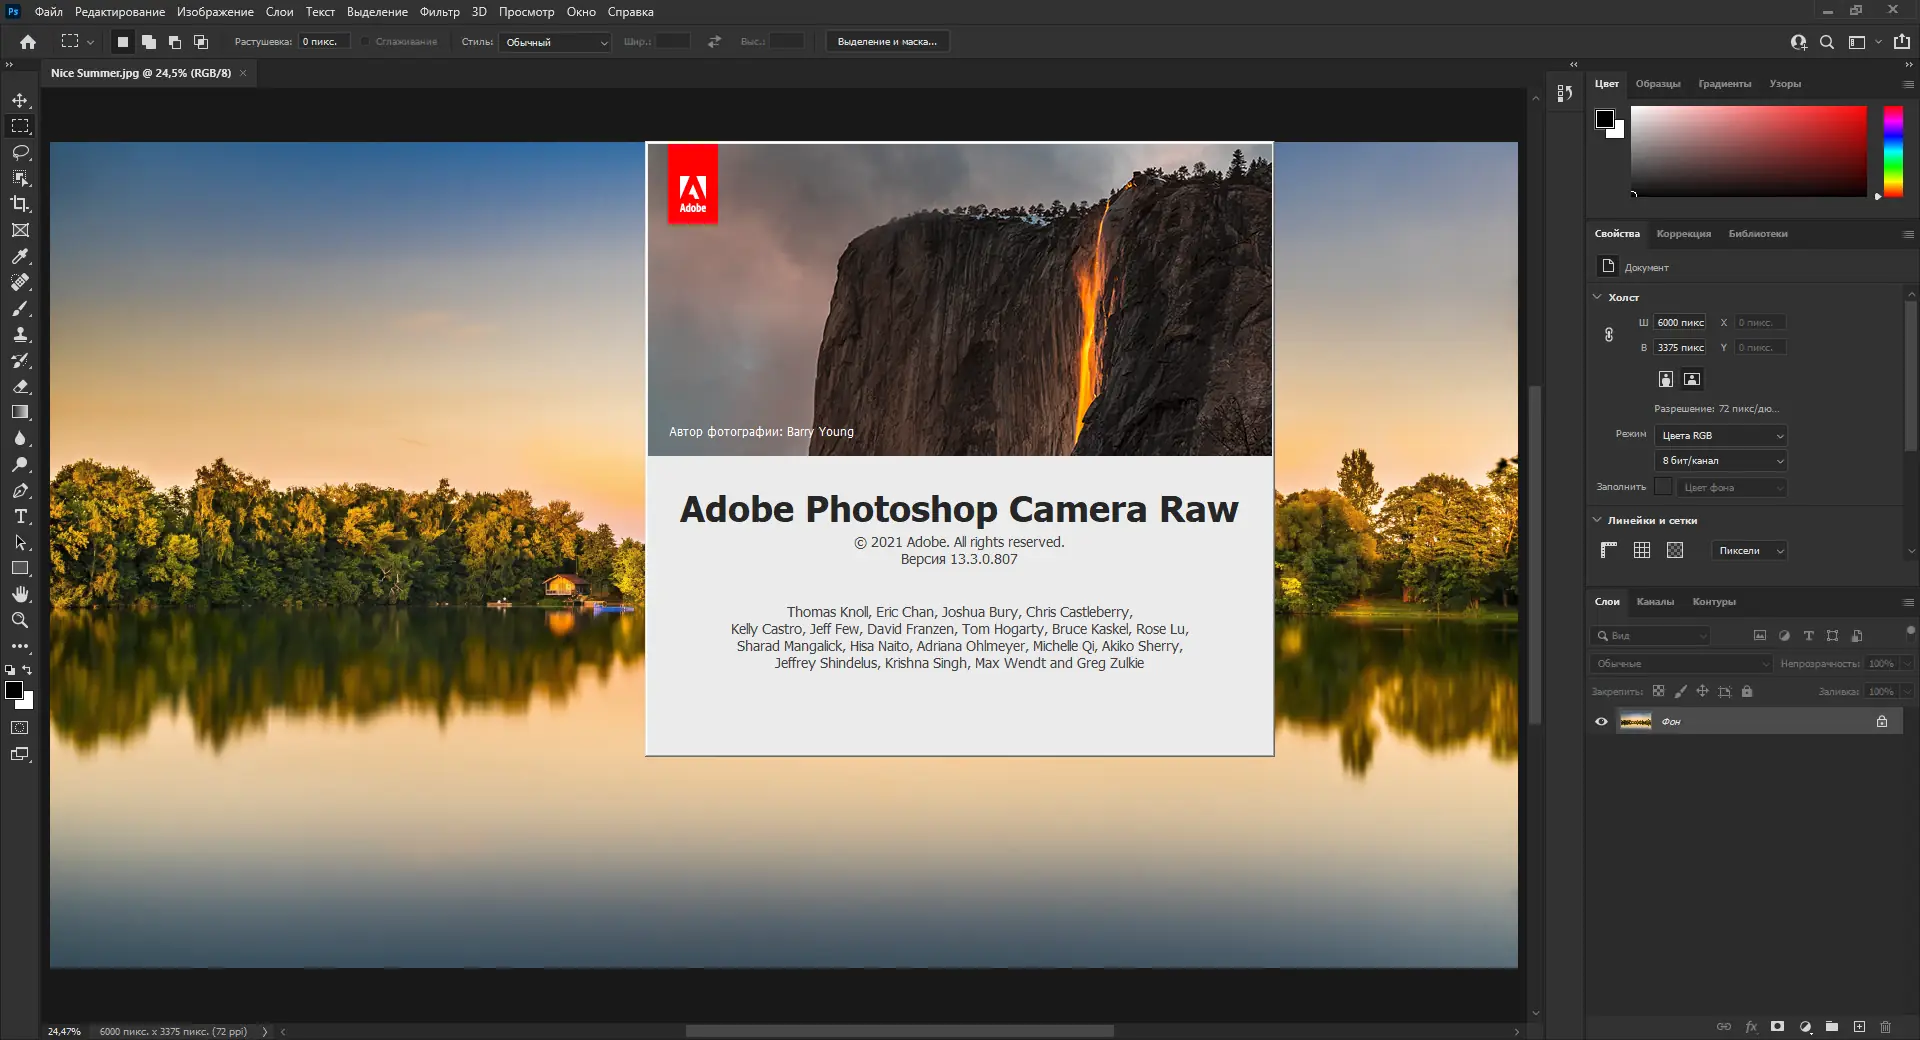Screen dimensions: 1920x1040
Task: Select the Eyedropper tool
Action: click(20, 256)
